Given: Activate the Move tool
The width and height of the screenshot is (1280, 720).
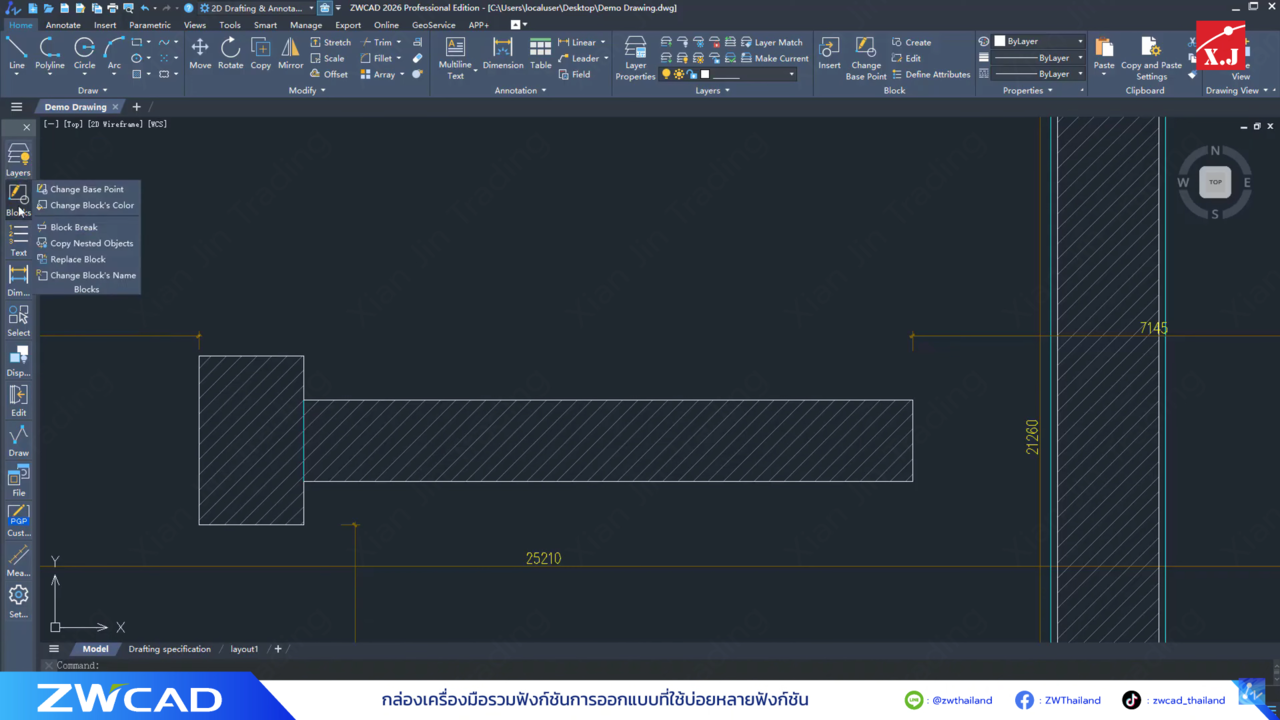Looking at the screenshot, I should click(200, 53).
